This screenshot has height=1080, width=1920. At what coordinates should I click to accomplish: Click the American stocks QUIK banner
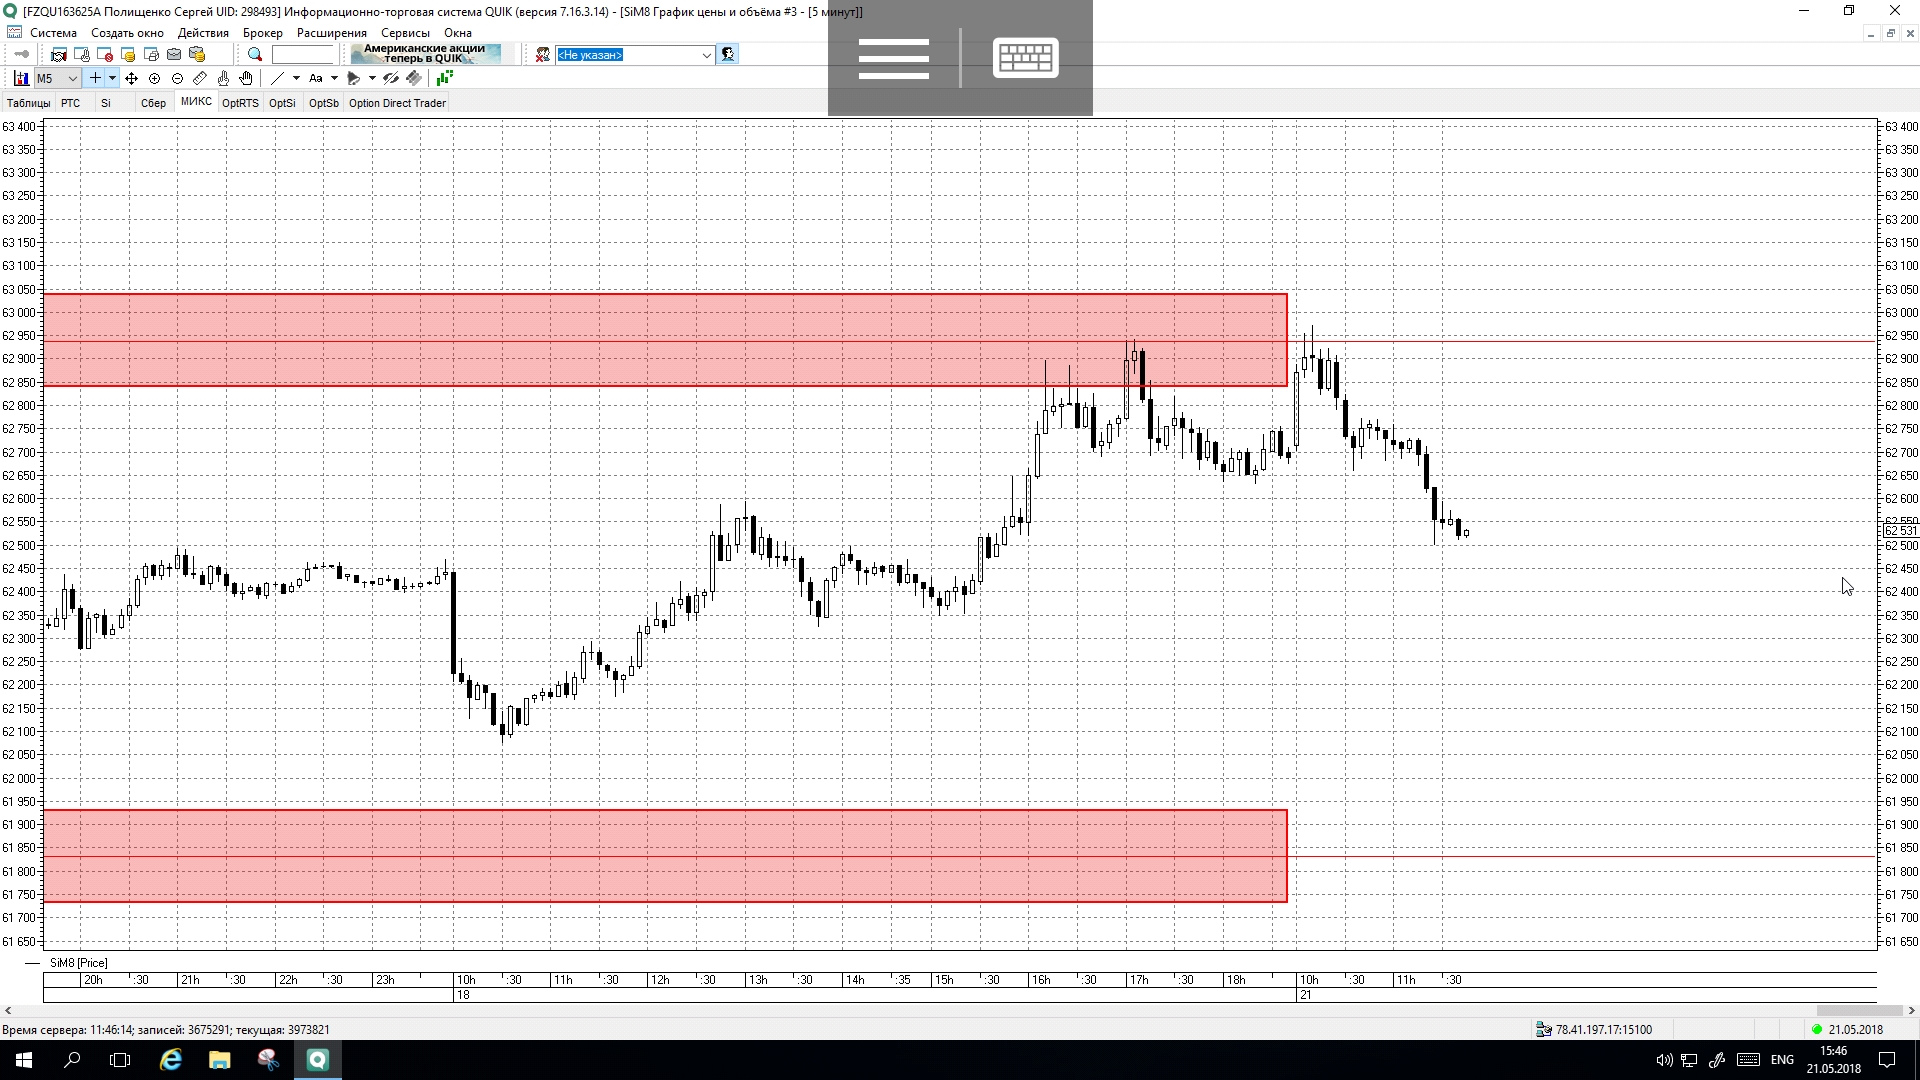[x=425, y=54]
